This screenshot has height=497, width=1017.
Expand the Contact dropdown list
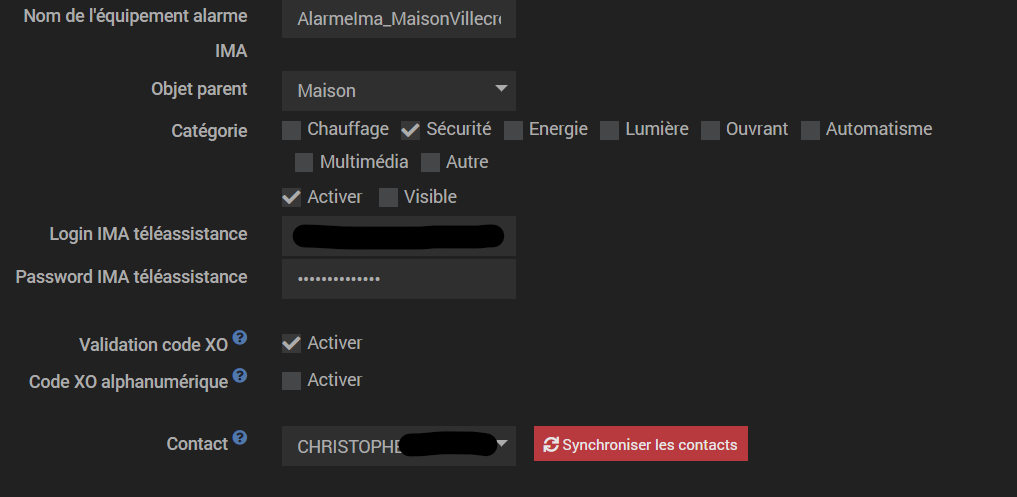(399, 446)
